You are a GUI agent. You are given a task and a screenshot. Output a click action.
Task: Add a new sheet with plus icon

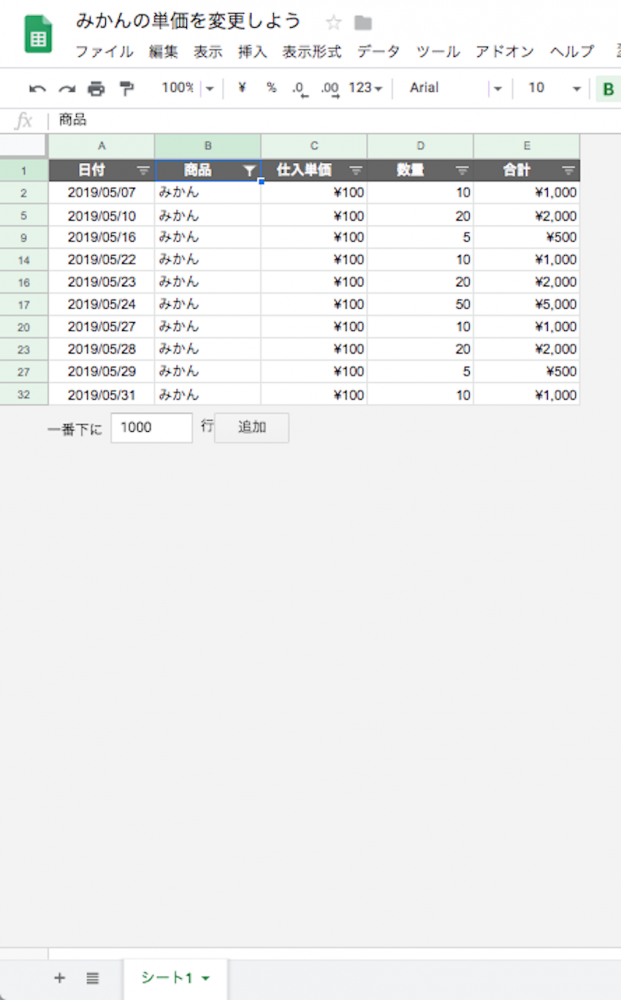click(x=59, y=978)
